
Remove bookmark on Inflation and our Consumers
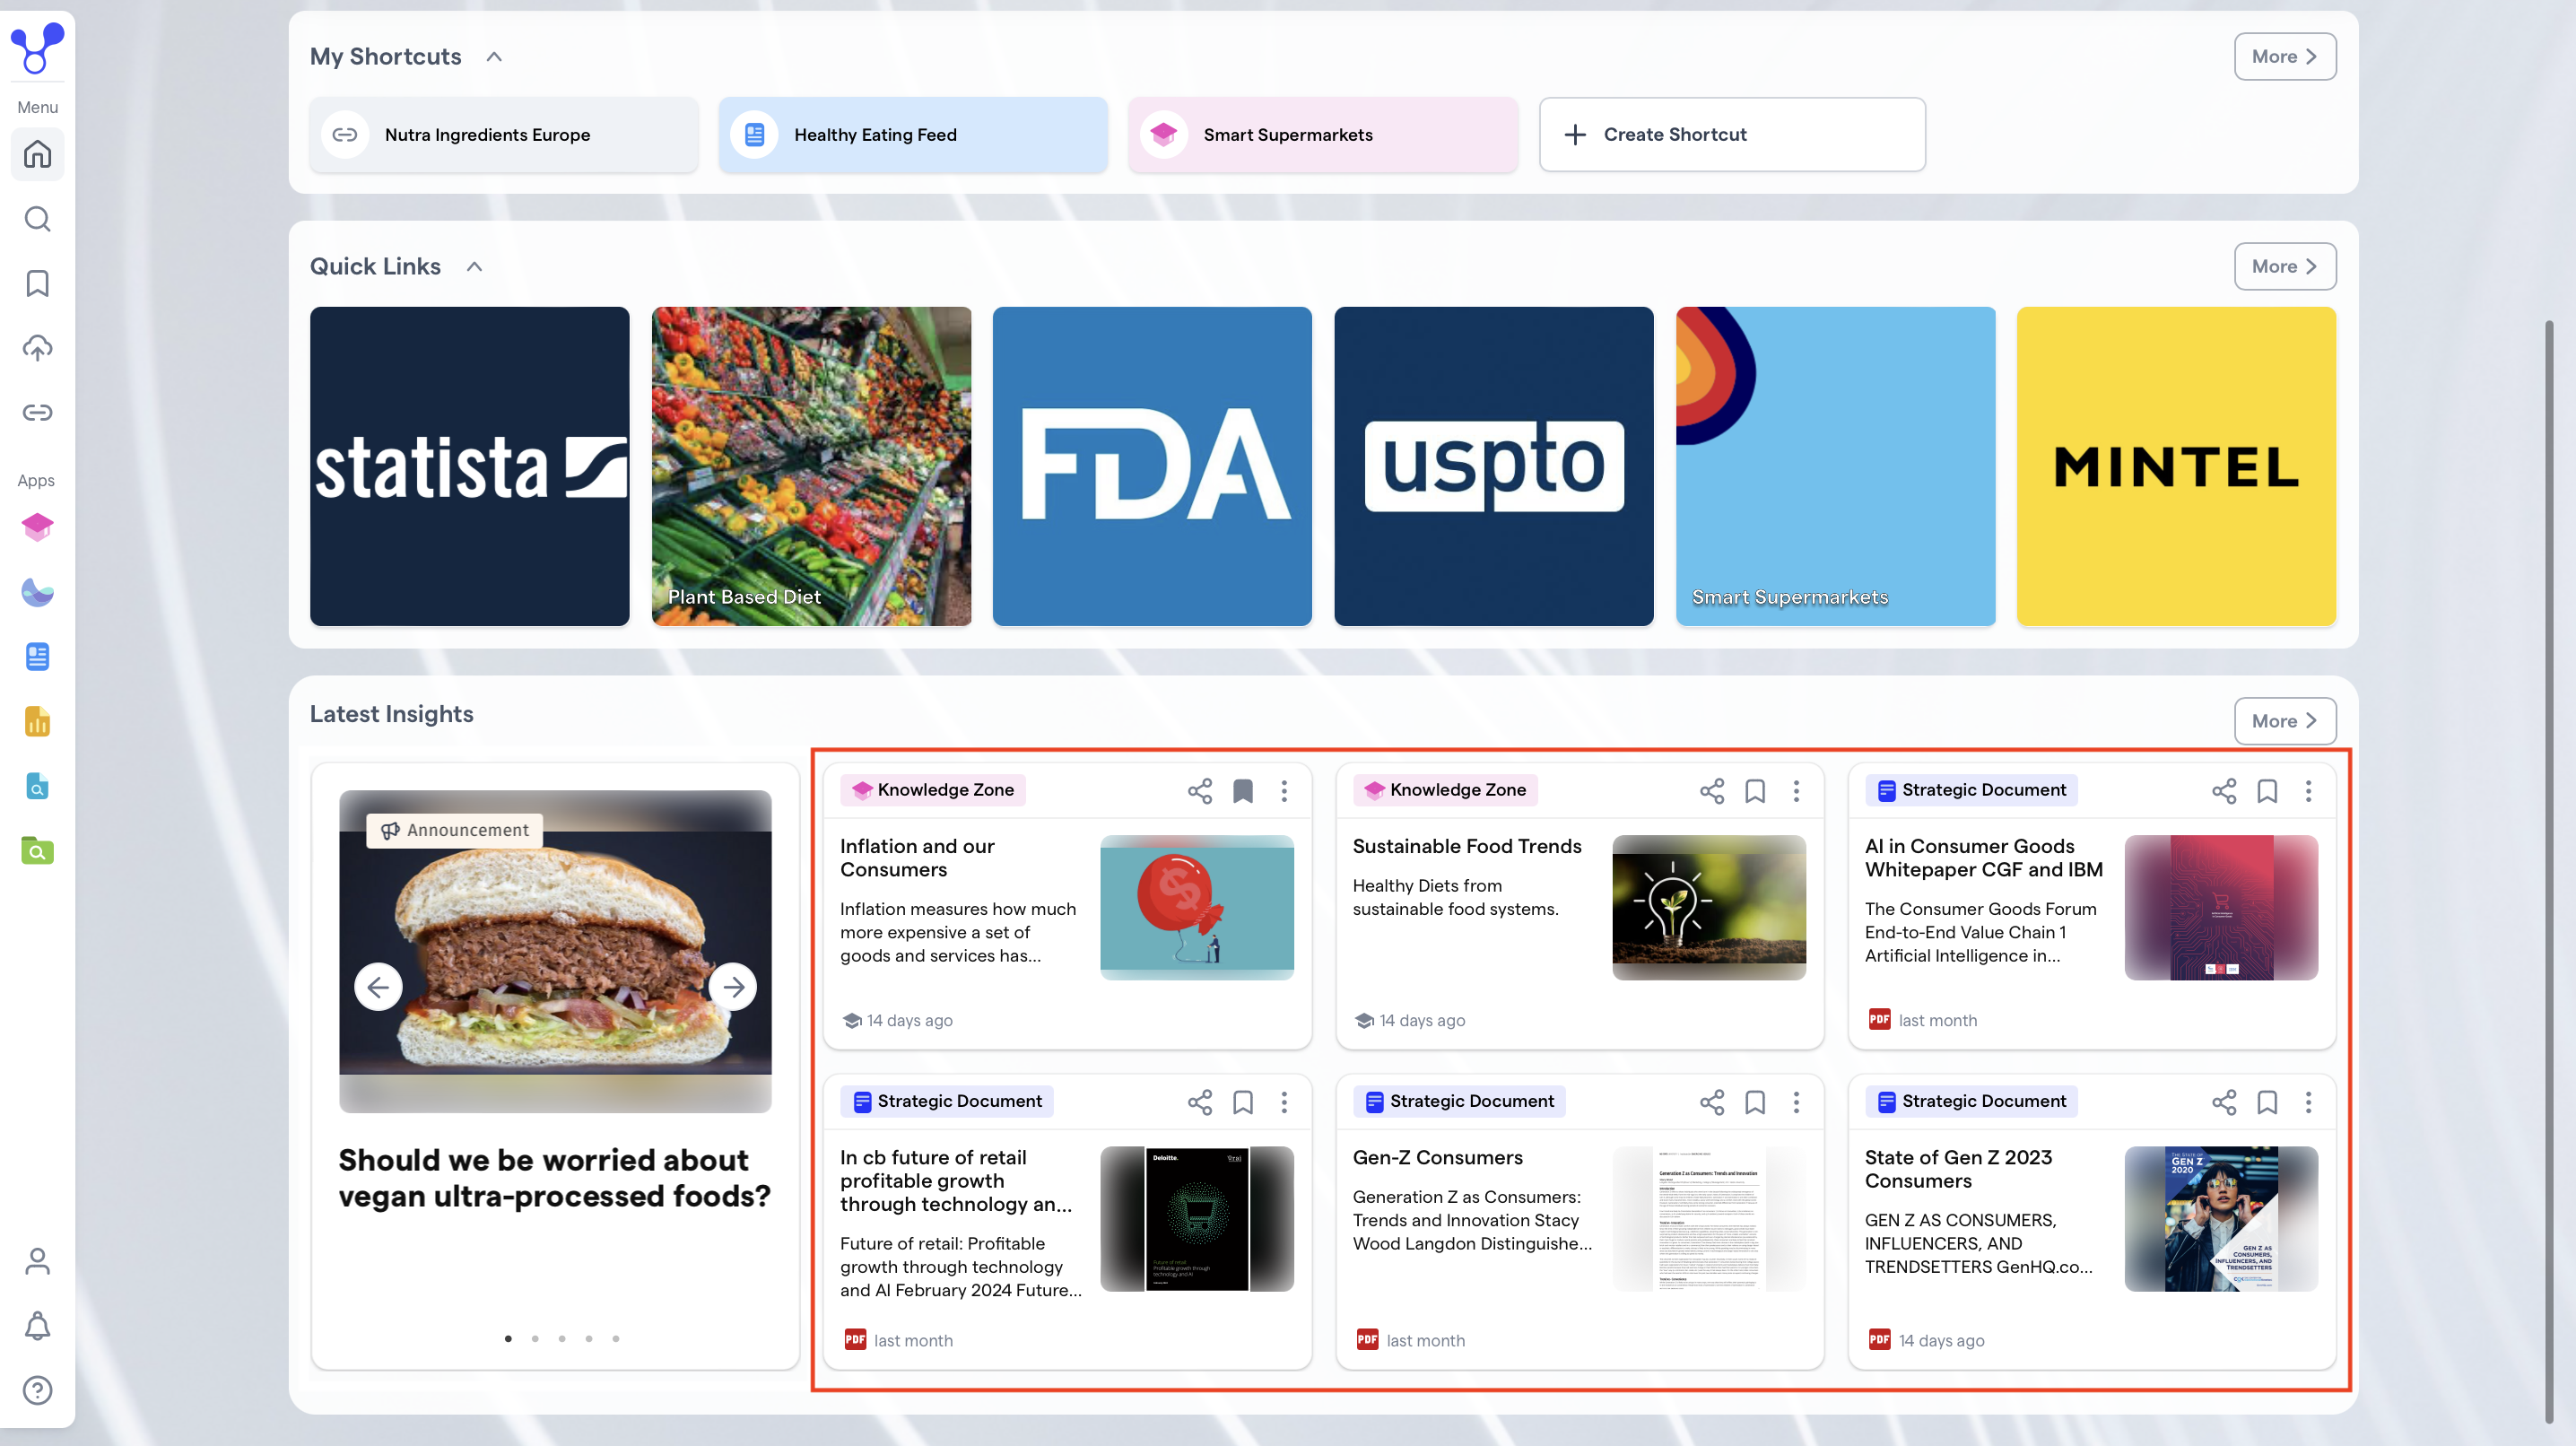tap(1242, 791)
